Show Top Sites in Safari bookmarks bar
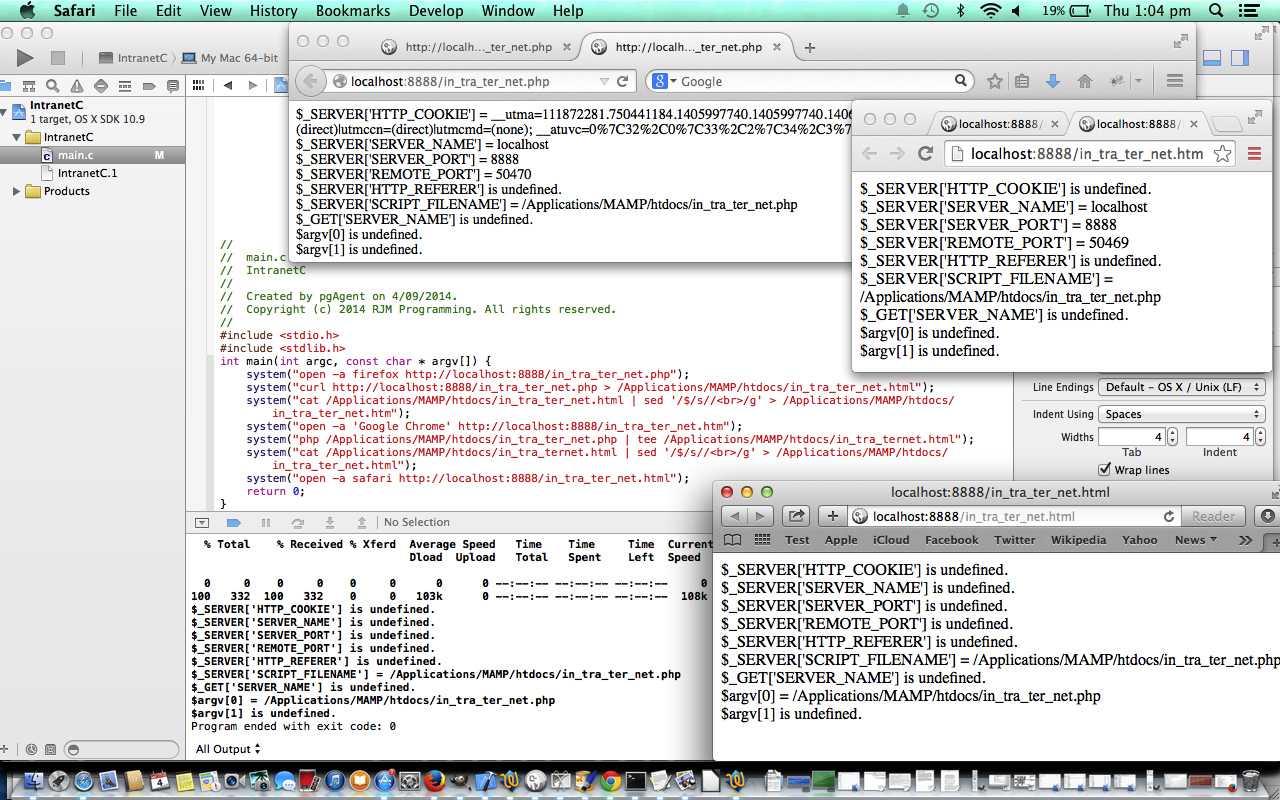This screenshot has height=800, width=1280. pos(762,540)
